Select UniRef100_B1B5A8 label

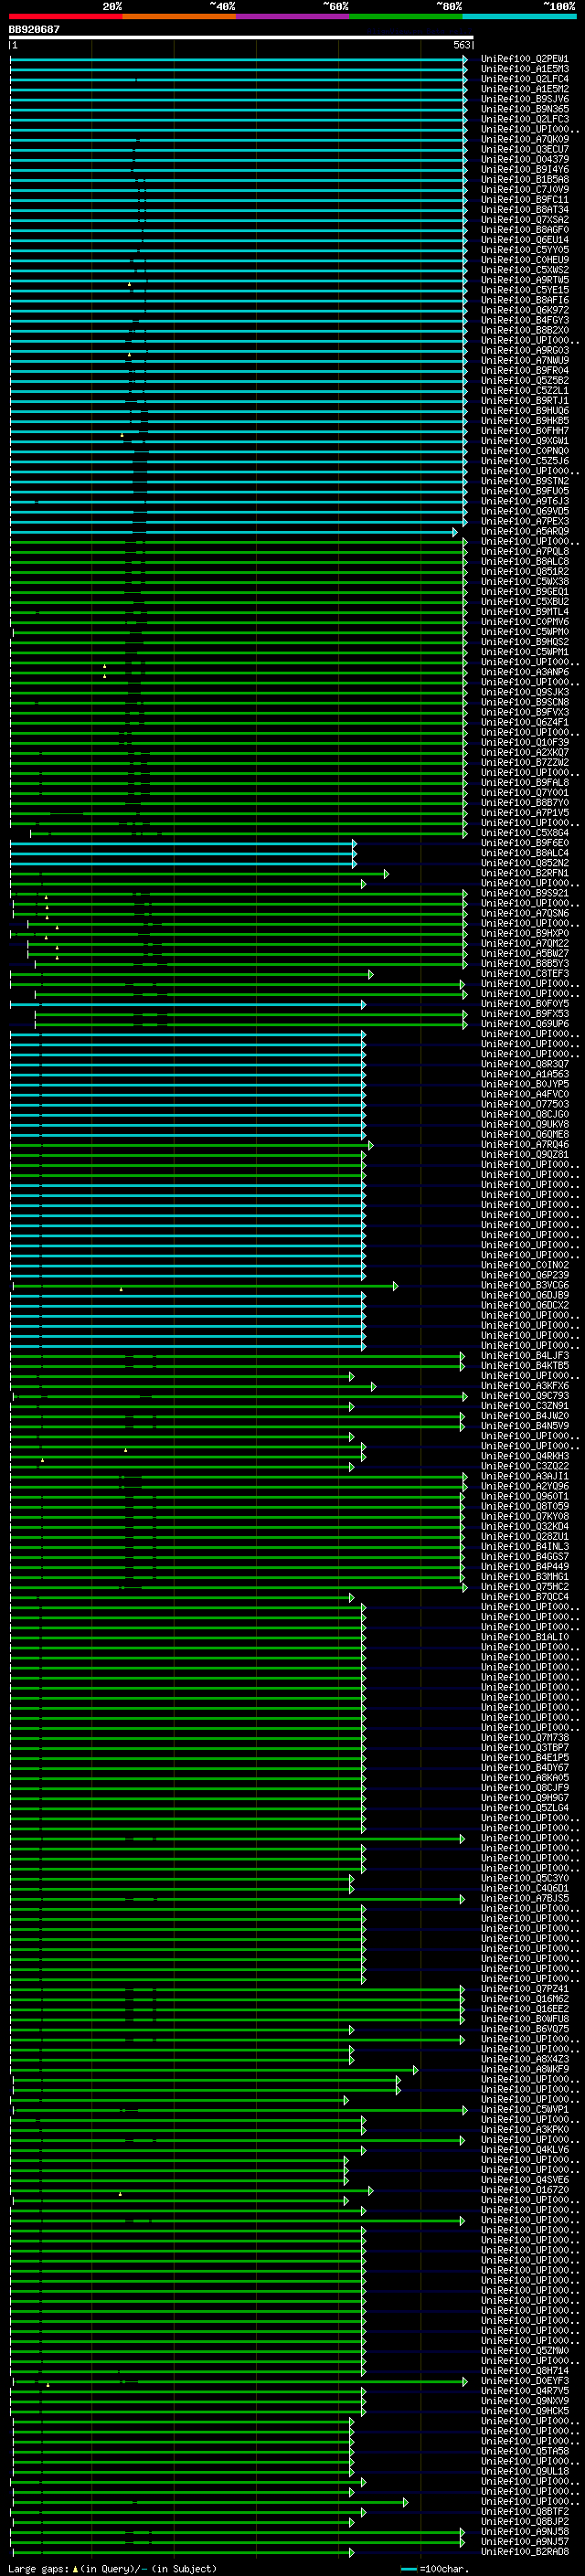pos(524,179)
